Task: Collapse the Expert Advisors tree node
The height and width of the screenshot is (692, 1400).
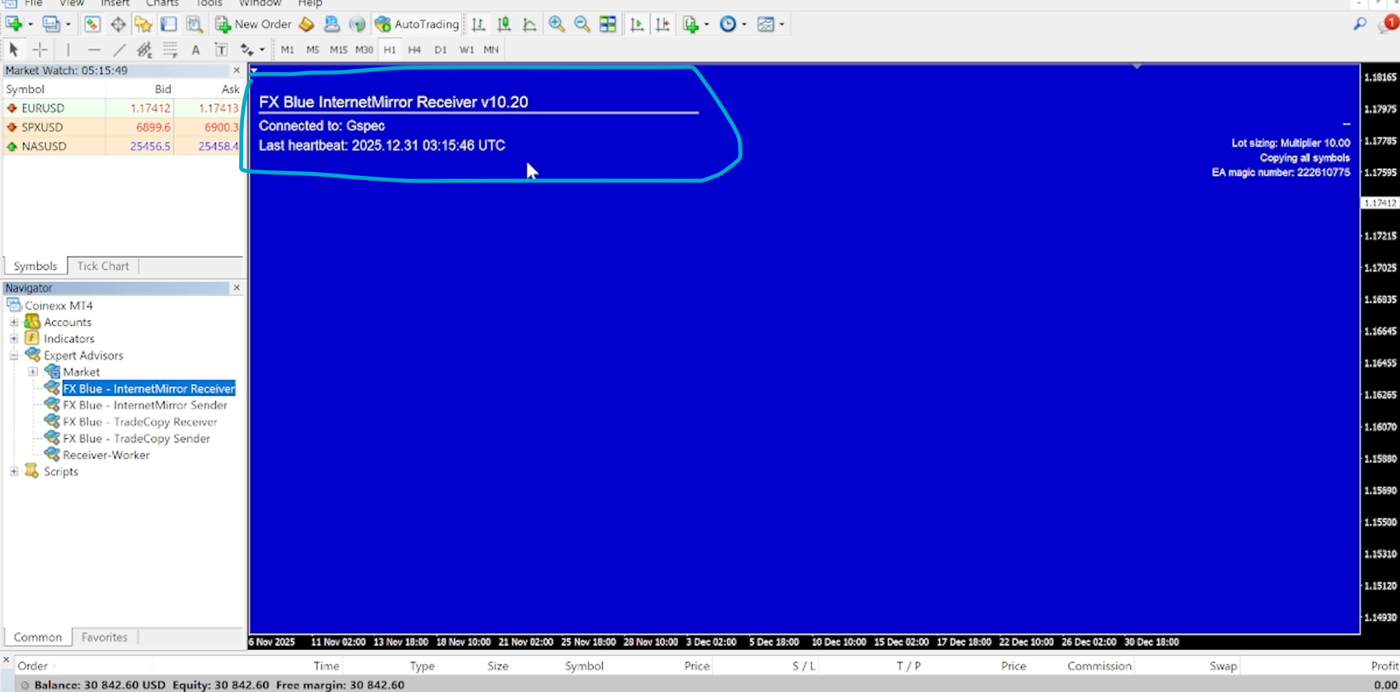Action: point(14,355)
